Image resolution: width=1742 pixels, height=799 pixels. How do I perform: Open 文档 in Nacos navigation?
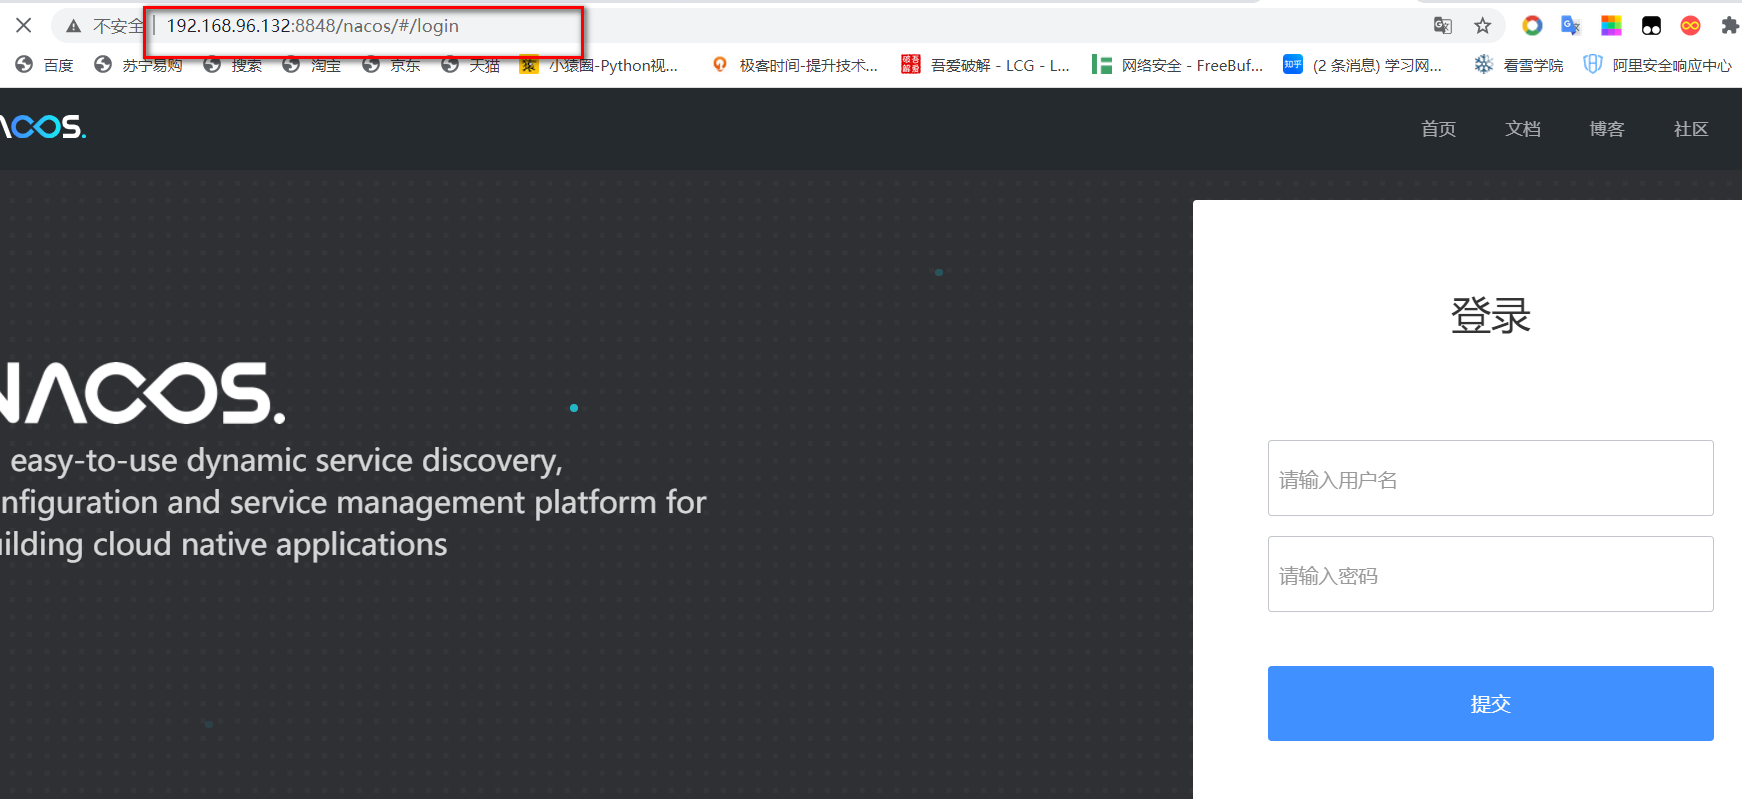(x=1523, y=129)
